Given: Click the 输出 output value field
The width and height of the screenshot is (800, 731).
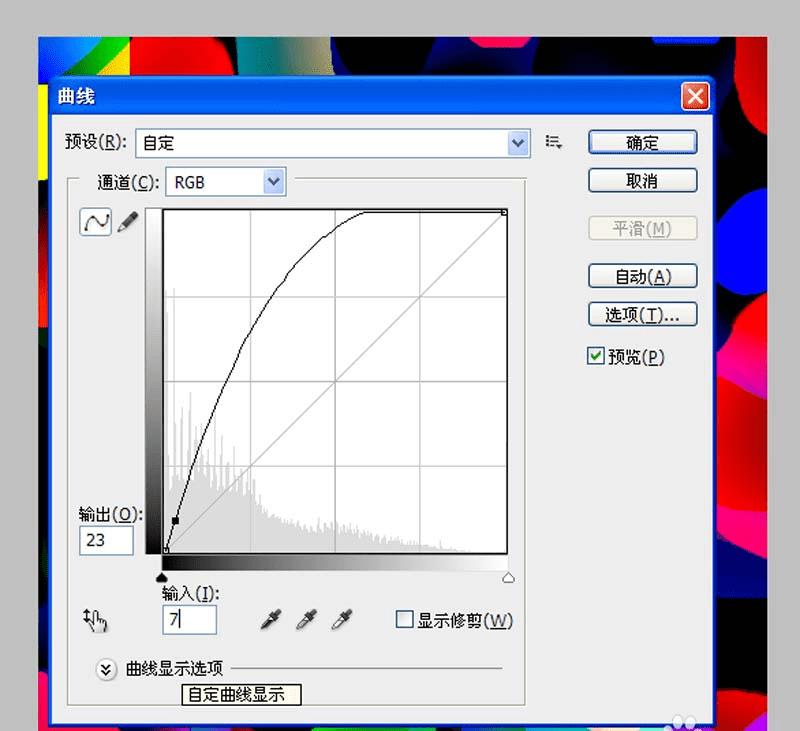Looking at the screenshot, I should [x=106, y=540].
